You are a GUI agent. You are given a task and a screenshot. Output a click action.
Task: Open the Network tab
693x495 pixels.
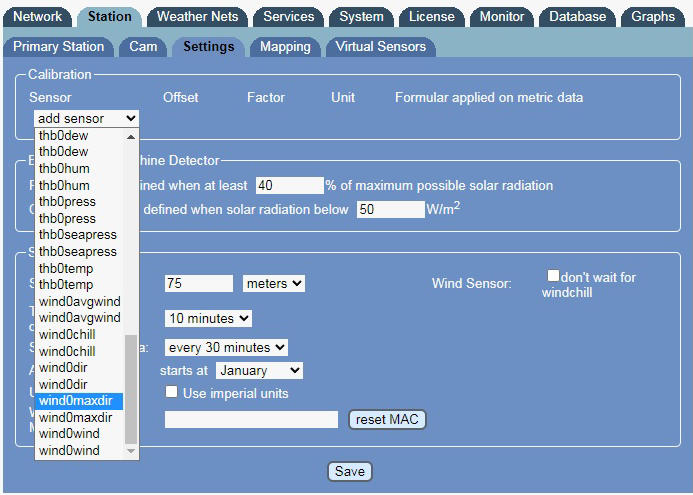38,17
